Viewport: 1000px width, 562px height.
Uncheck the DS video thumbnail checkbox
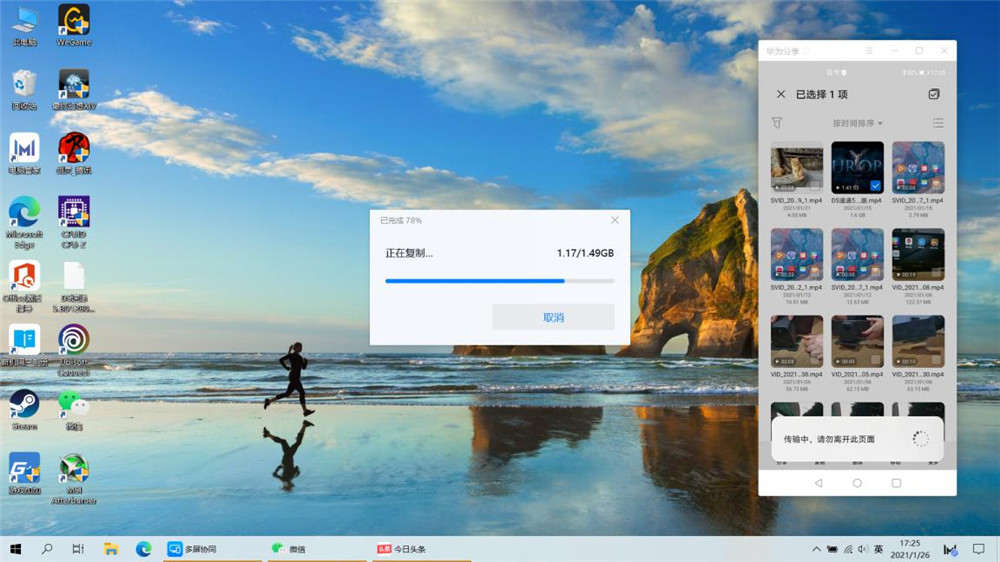(x=876, y=186)
